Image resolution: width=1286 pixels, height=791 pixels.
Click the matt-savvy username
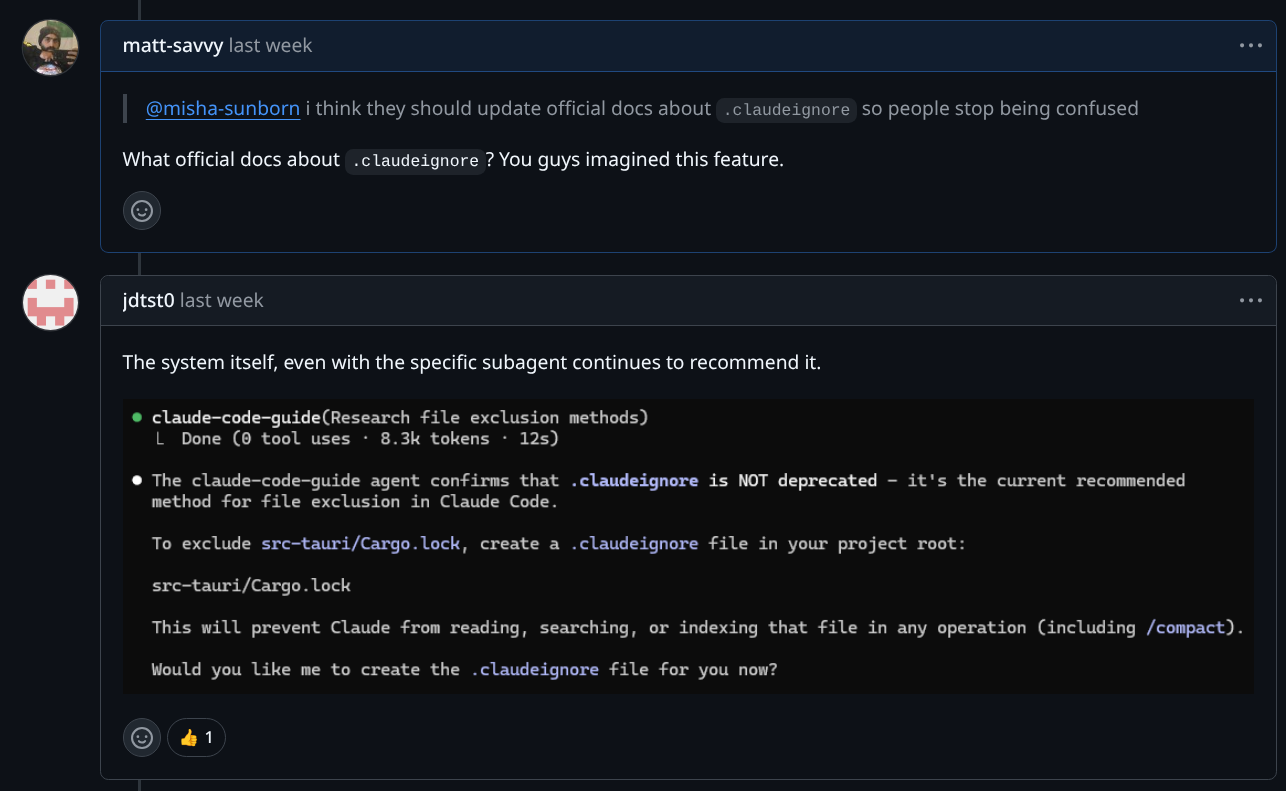(171, 45)
